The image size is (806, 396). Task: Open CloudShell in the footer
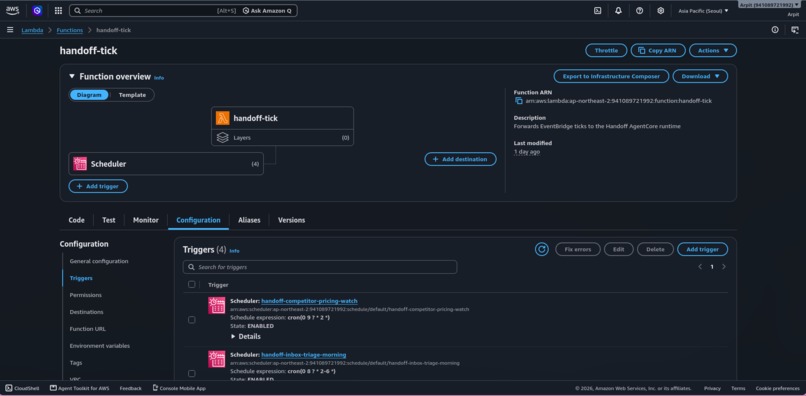(x=23, y=388)
